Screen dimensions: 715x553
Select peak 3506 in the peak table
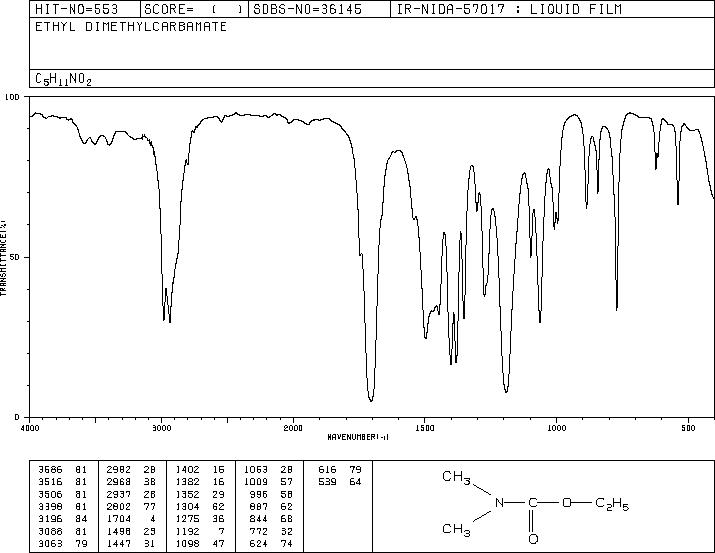tap(62, 494)
